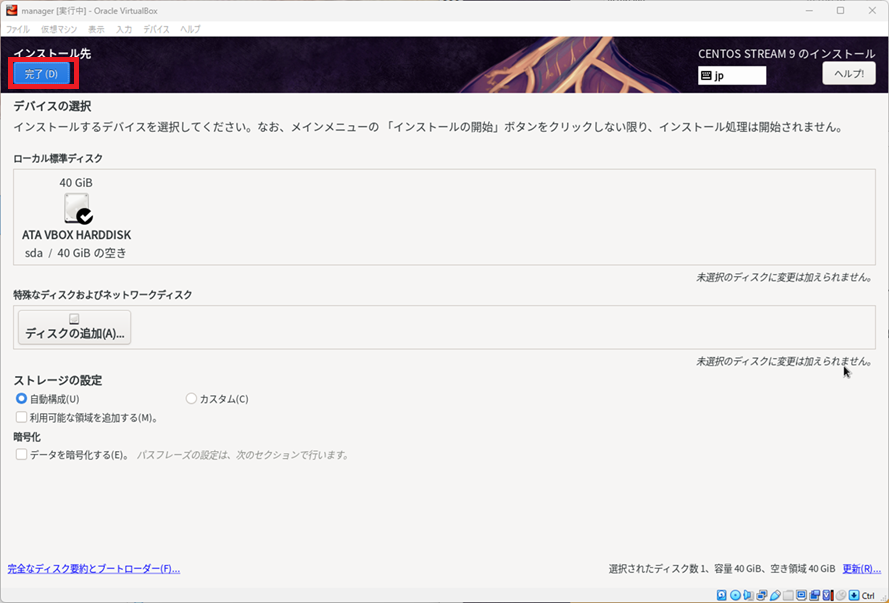
Task: Click the optical disc icon in status bar
Action: click(x=735, y=595)
